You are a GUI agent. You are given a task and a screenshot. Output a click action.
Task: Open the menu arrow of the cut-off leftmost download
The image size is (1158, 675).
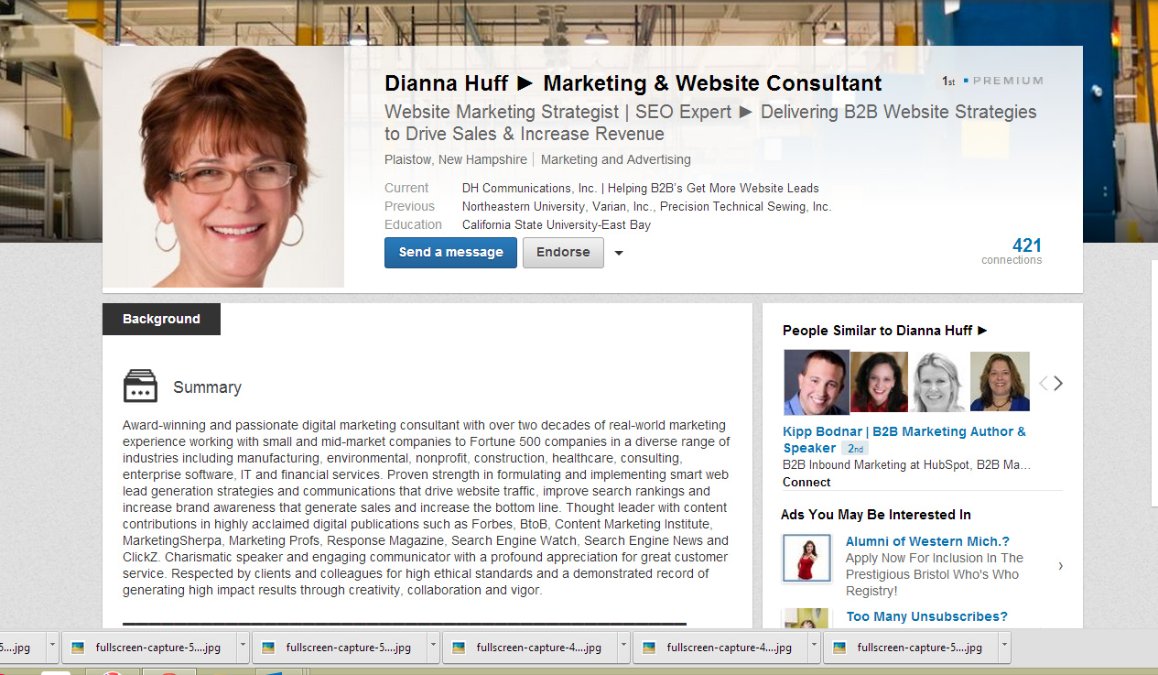pos(52,645)
